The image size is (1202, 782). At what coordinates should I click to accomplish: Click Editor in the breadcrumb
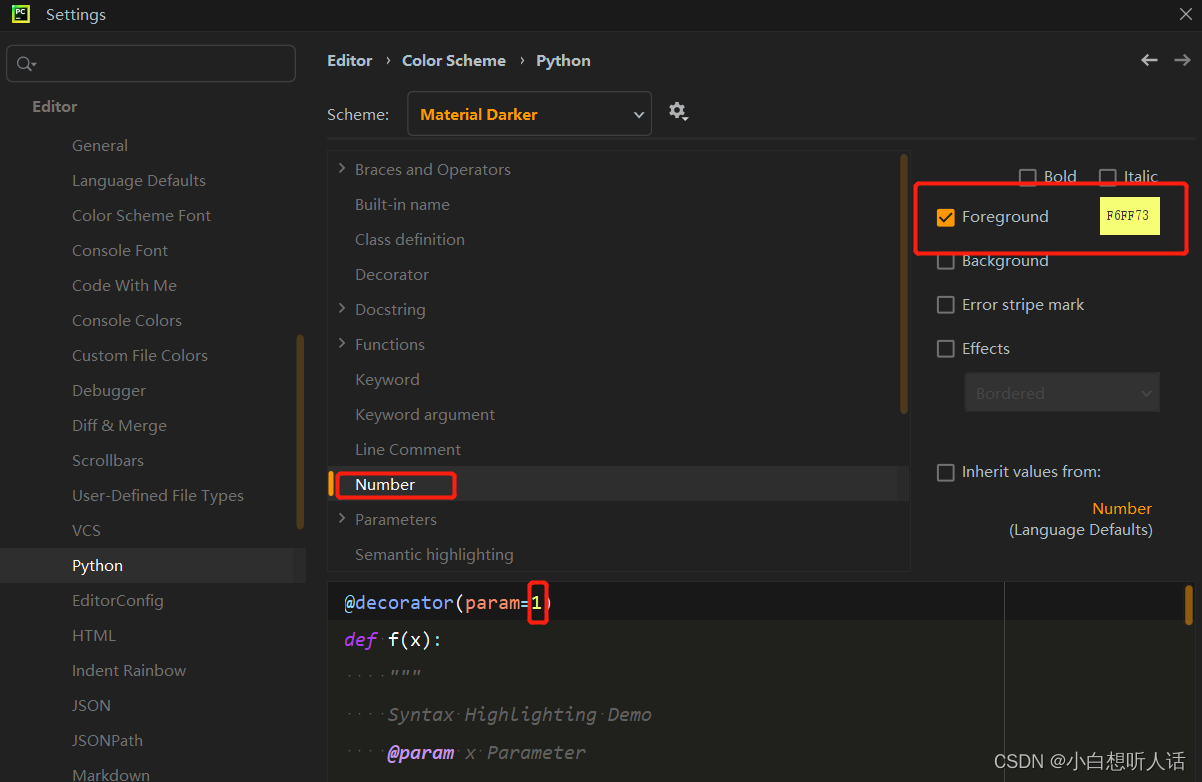[350, 61]
